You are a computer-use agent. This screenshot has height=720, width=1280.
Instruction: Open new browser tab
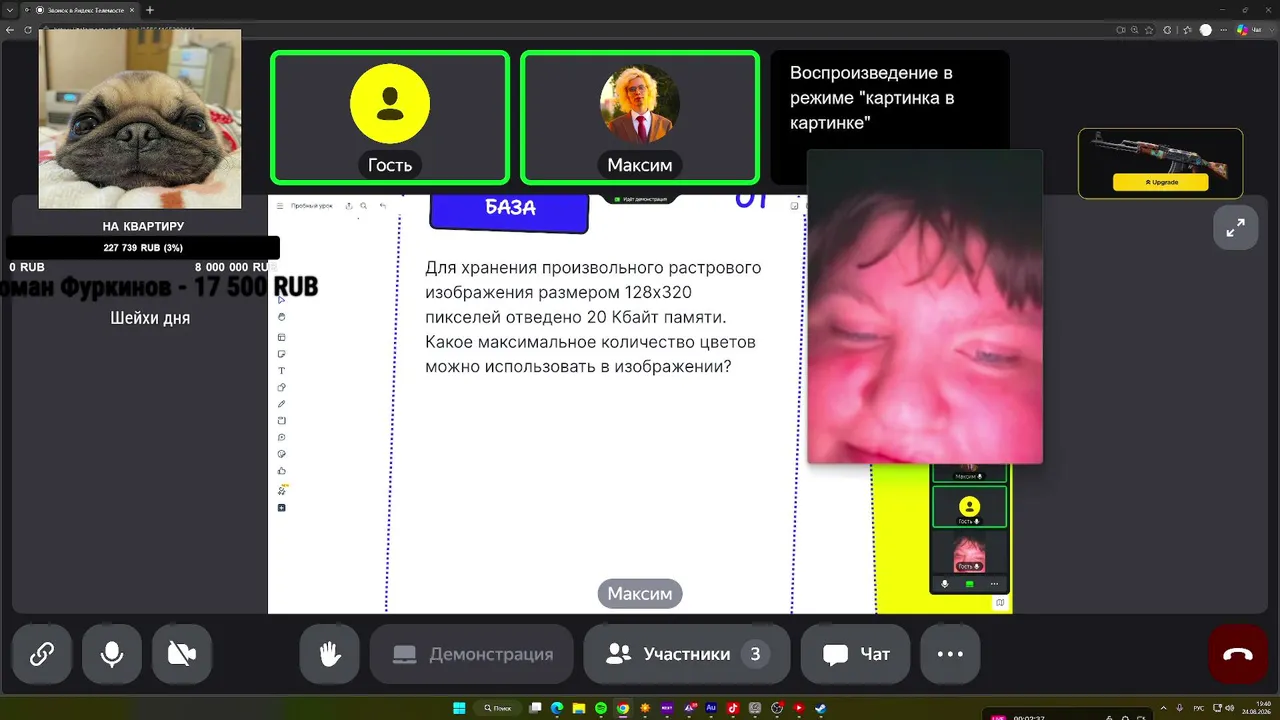[x=150, y=10]
